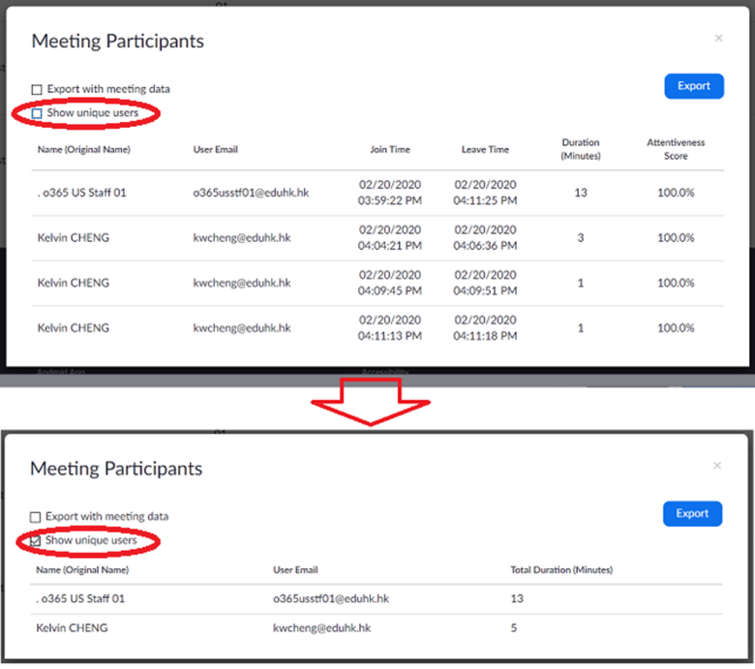The height and width of the screenshot is (669, 755).
Task: Click 'Duration (Minutes)' column header
Action: pos(581,149)
